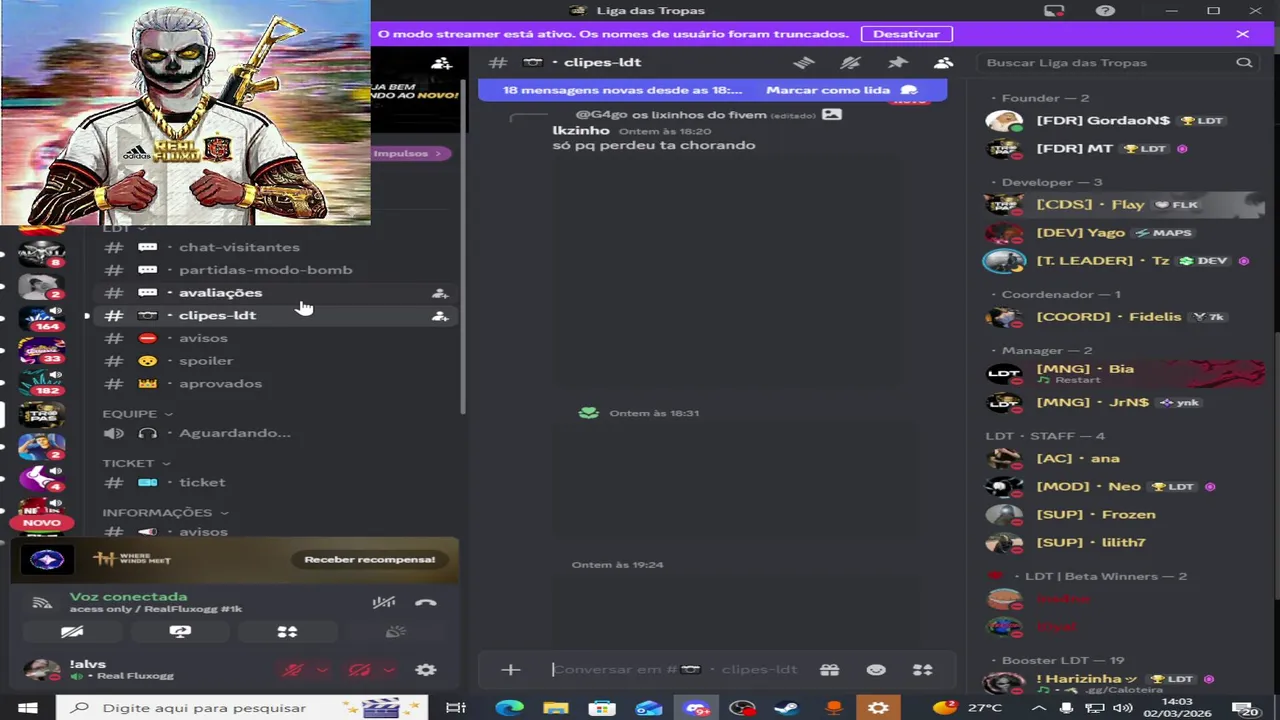Open the chat-visitantes channel
Viewport: 1280px width, 720px height.
pyautogui.click(x=275, y=247)
